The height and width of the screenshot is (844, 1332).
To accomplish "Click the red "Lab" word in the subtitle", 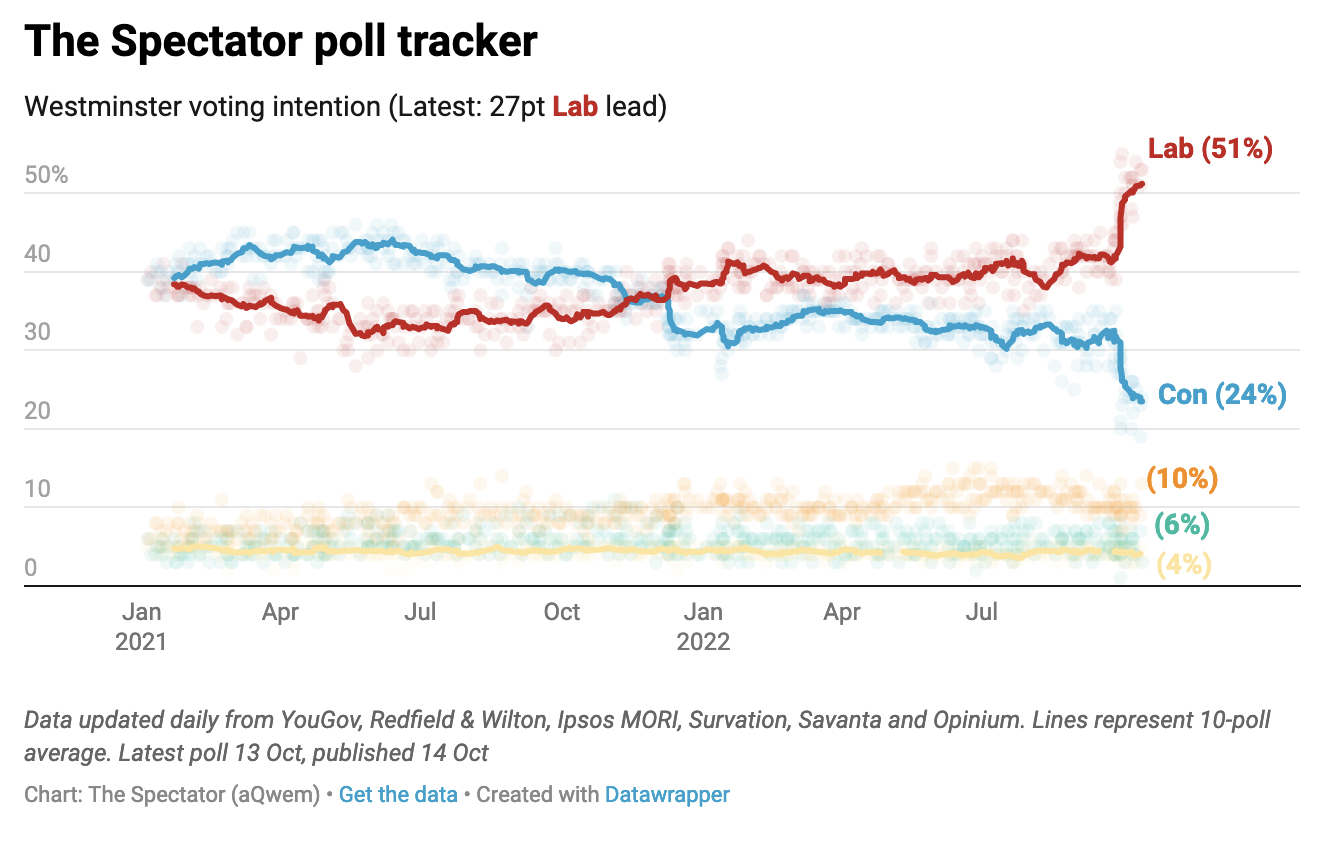I will pyautogui.click(x=575, y=107).
